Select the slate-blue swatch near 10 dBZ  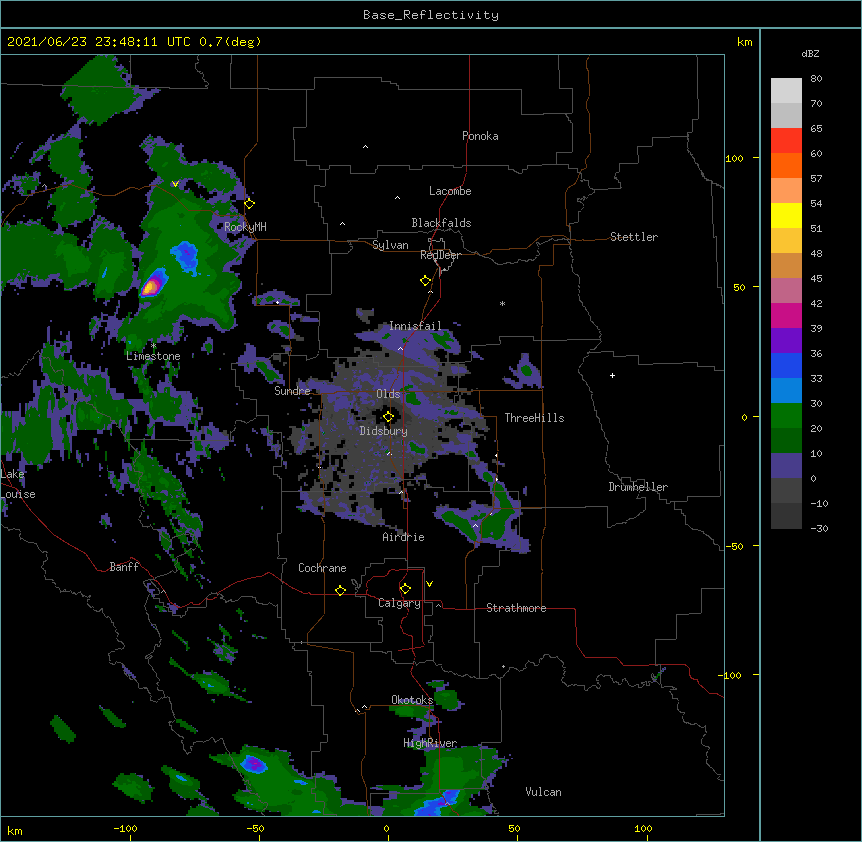786,465
